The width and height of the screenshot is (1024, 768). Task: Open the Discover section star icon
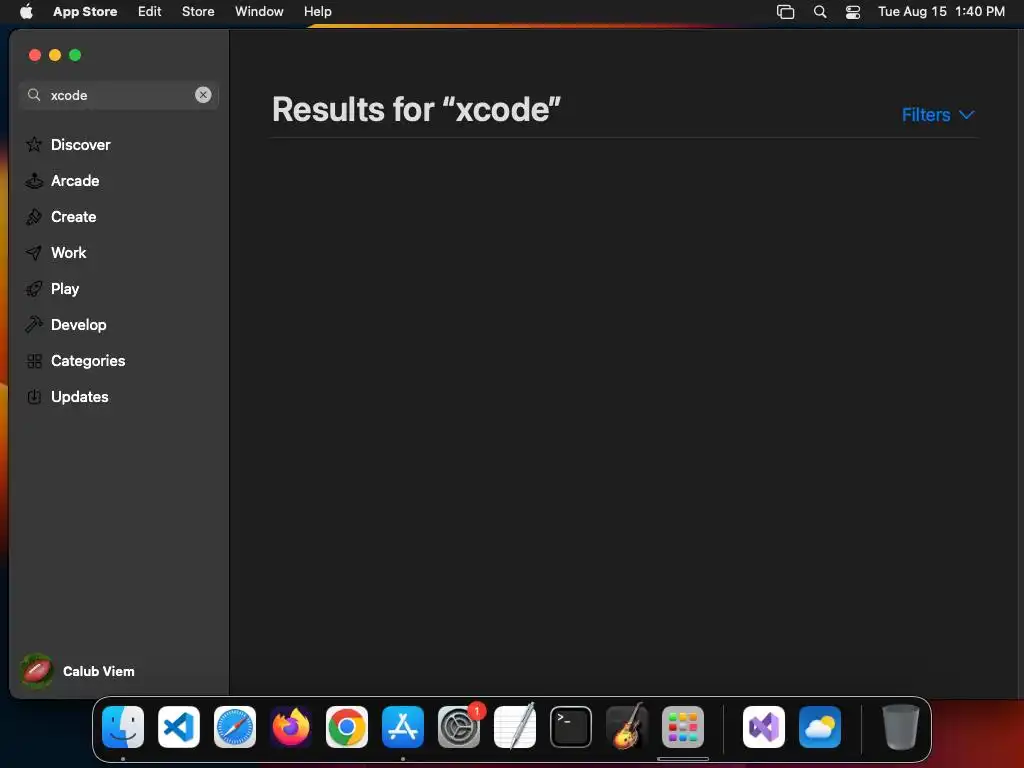[x=34, y=144]
